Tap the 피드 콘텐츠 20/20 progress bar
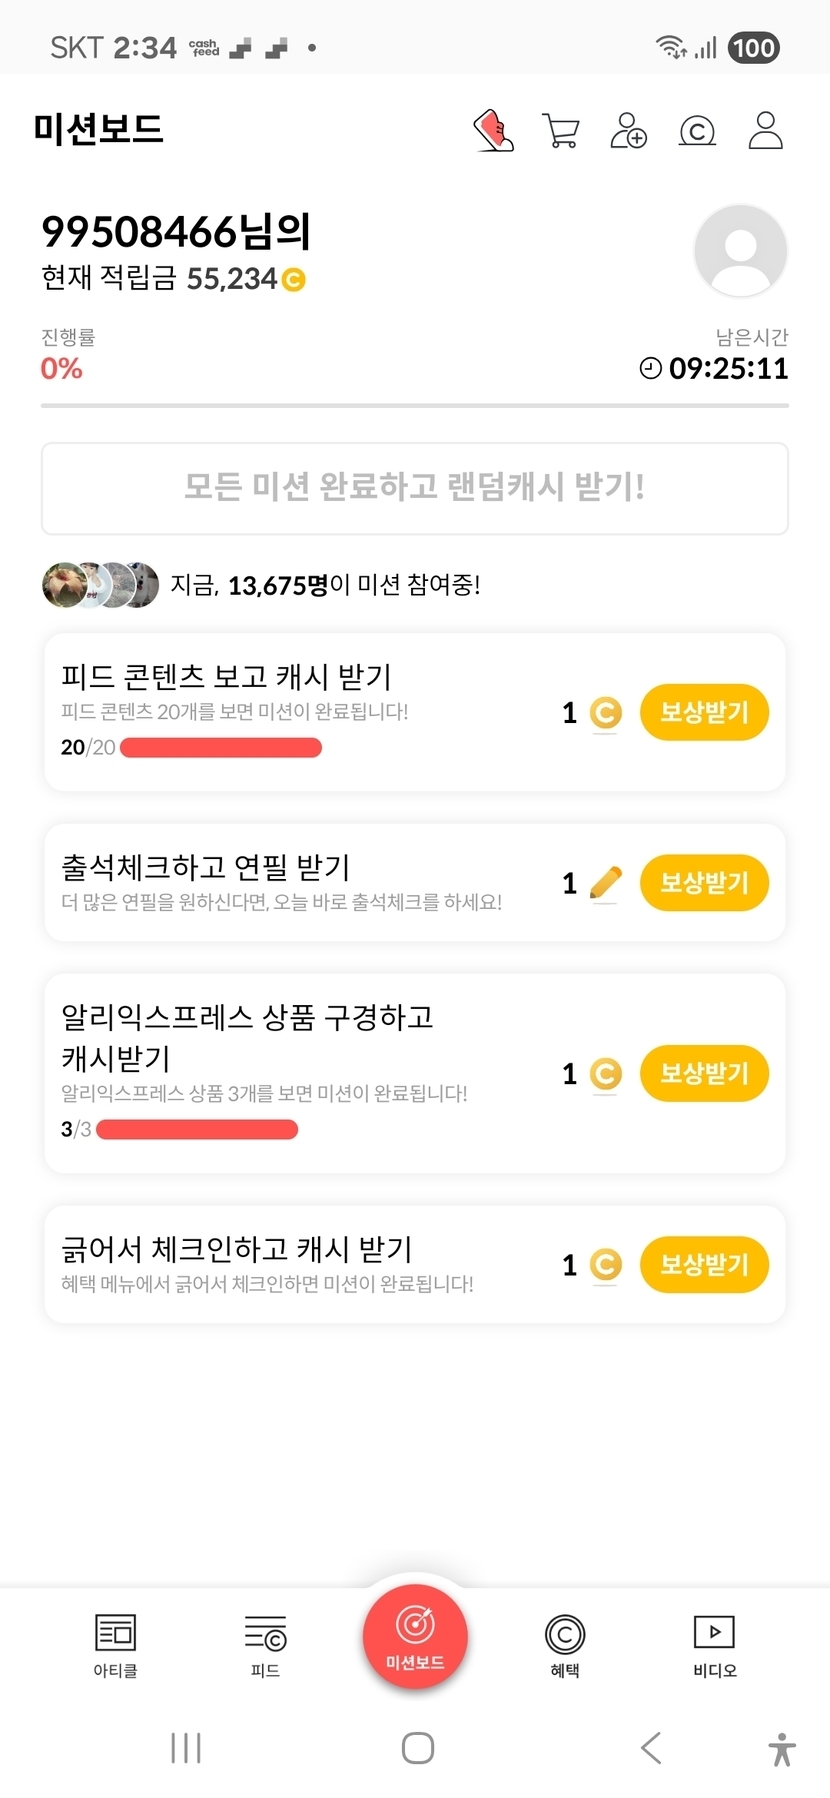830x1798 pixels. click(x=221, y=748)
